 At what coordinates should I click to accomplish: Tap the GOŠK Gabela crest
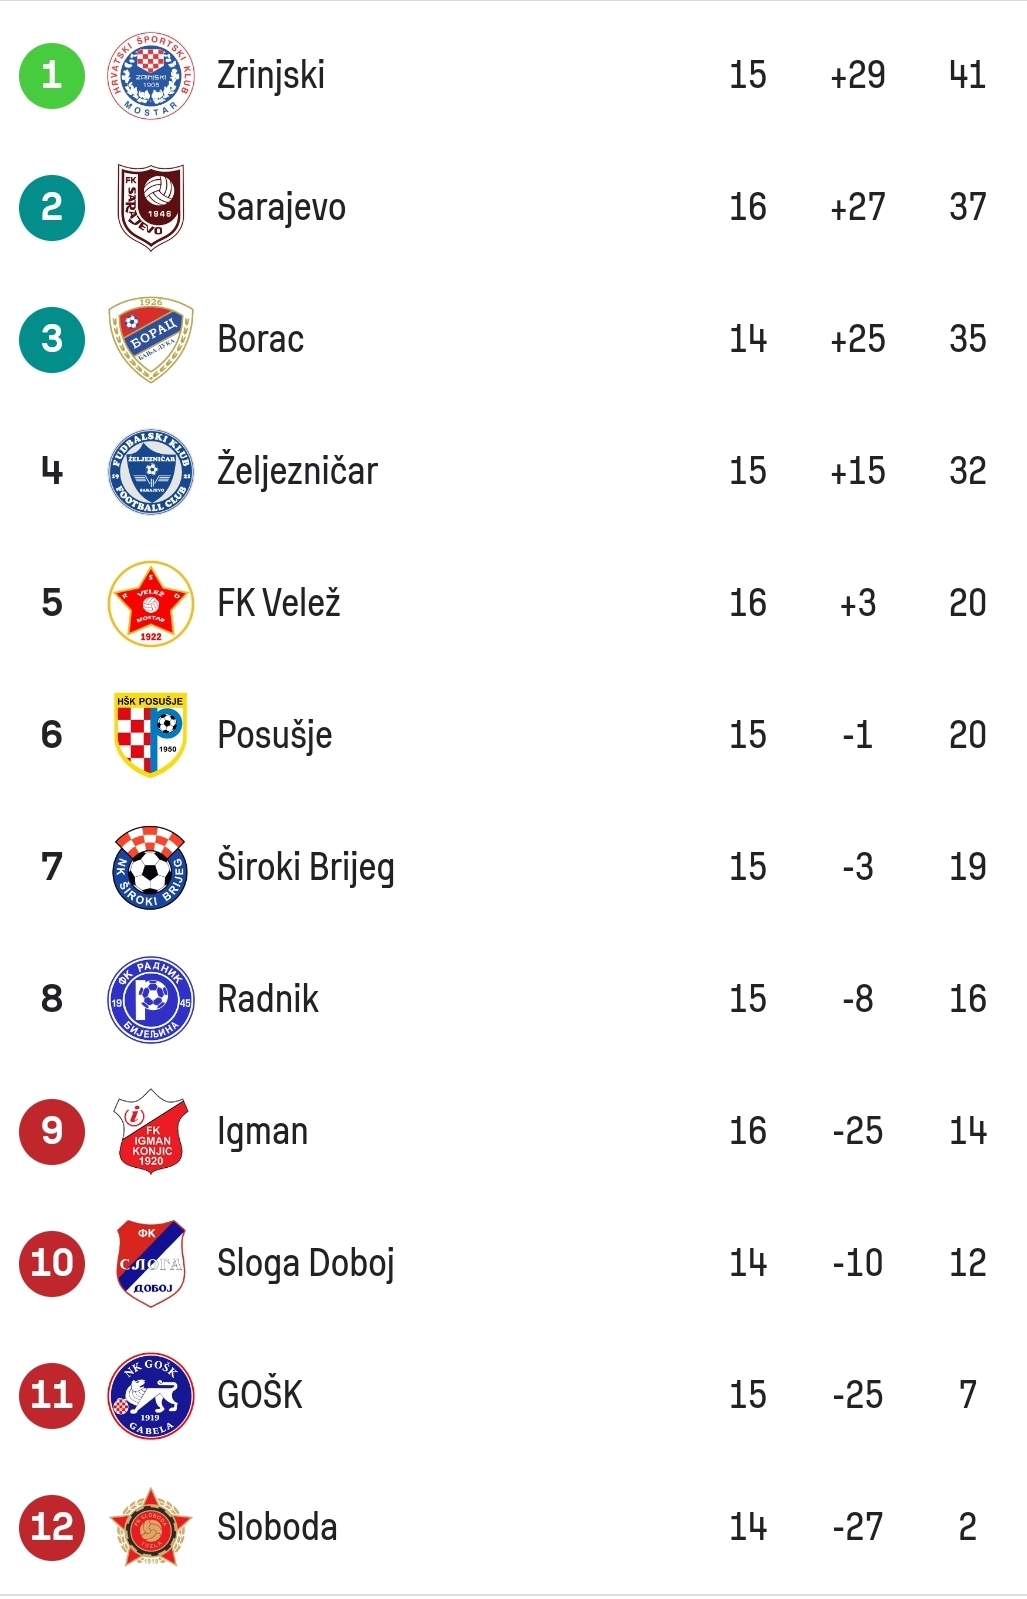150,1395
